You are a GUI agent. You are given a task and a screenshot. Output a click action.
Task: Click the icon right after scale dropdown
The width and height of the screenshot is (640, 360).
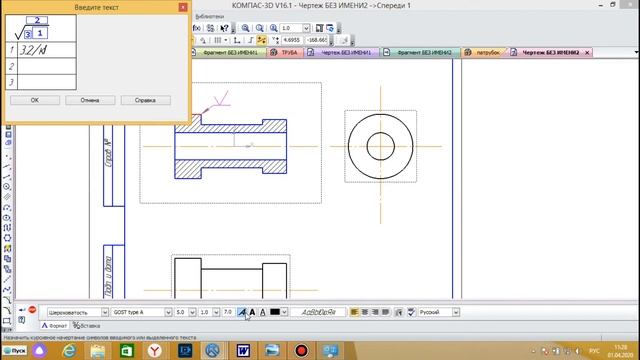pyautogui.click(x=320, y=28)
